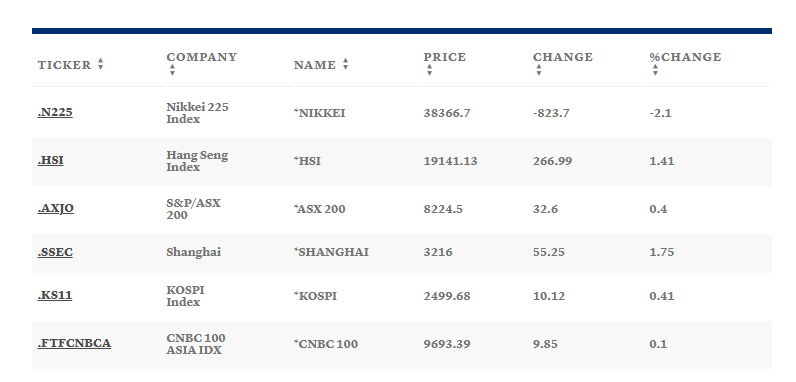
Task: Sort by NAME using arrow icon
Action: tap(346, 64)
